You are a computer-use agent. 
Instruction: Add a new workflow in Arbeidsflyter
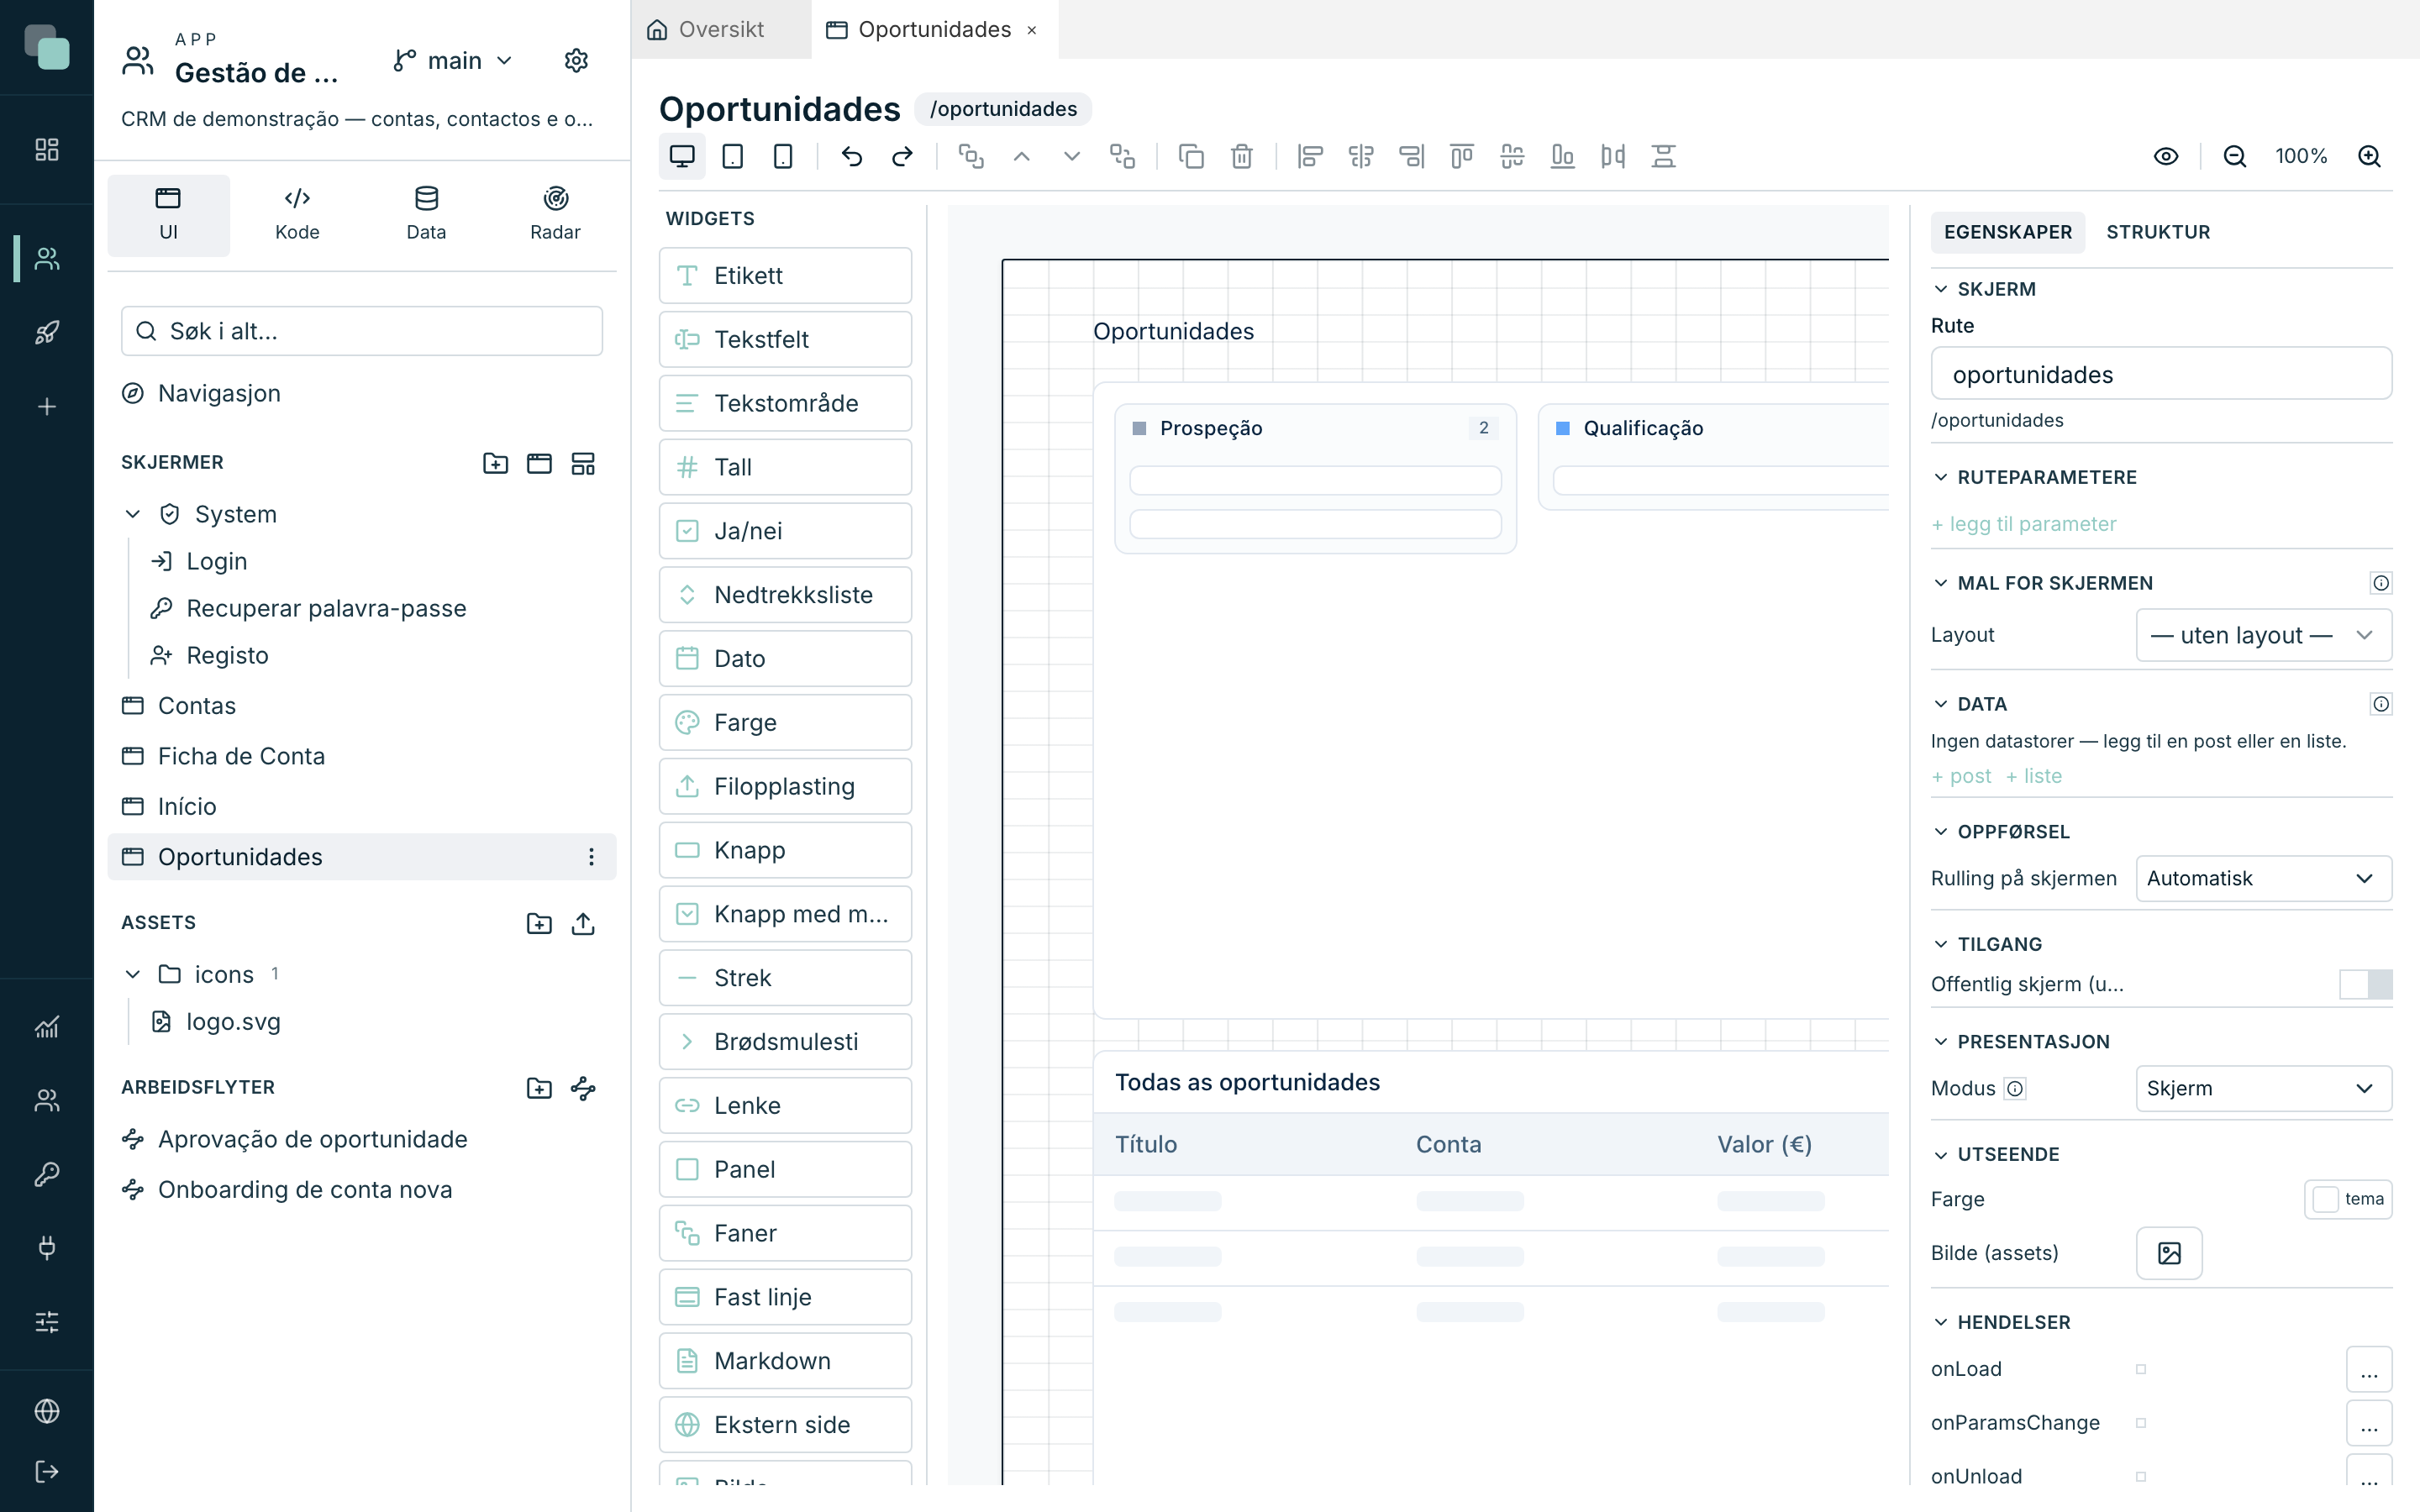583,1088
